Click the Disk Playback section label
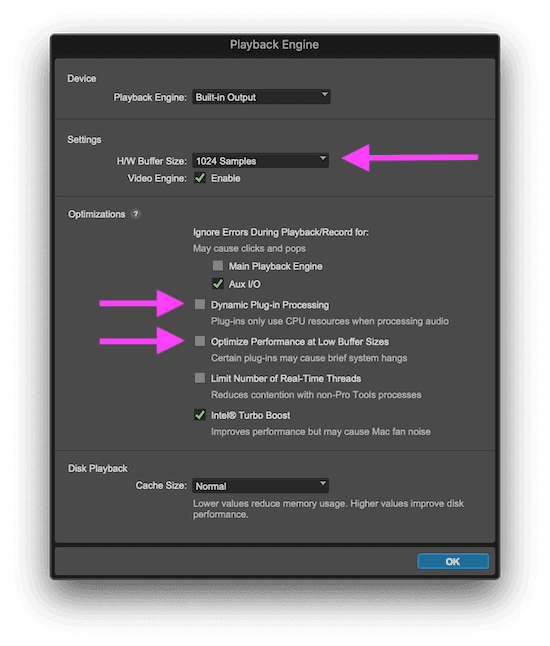The width and height of the screenshot is (550, 646). point(98,468)
